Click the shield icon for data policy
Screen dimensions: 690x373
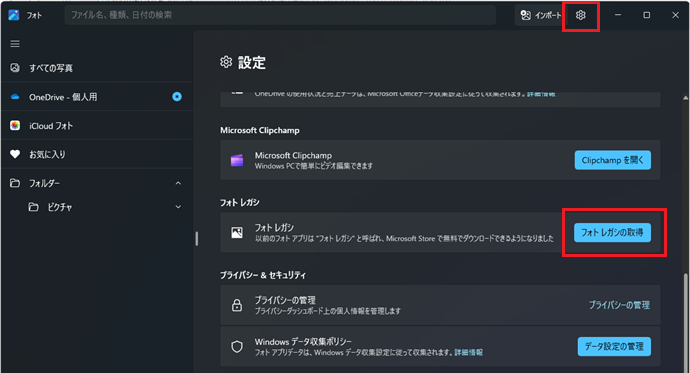pyautogui.click(x=237, y=347)
